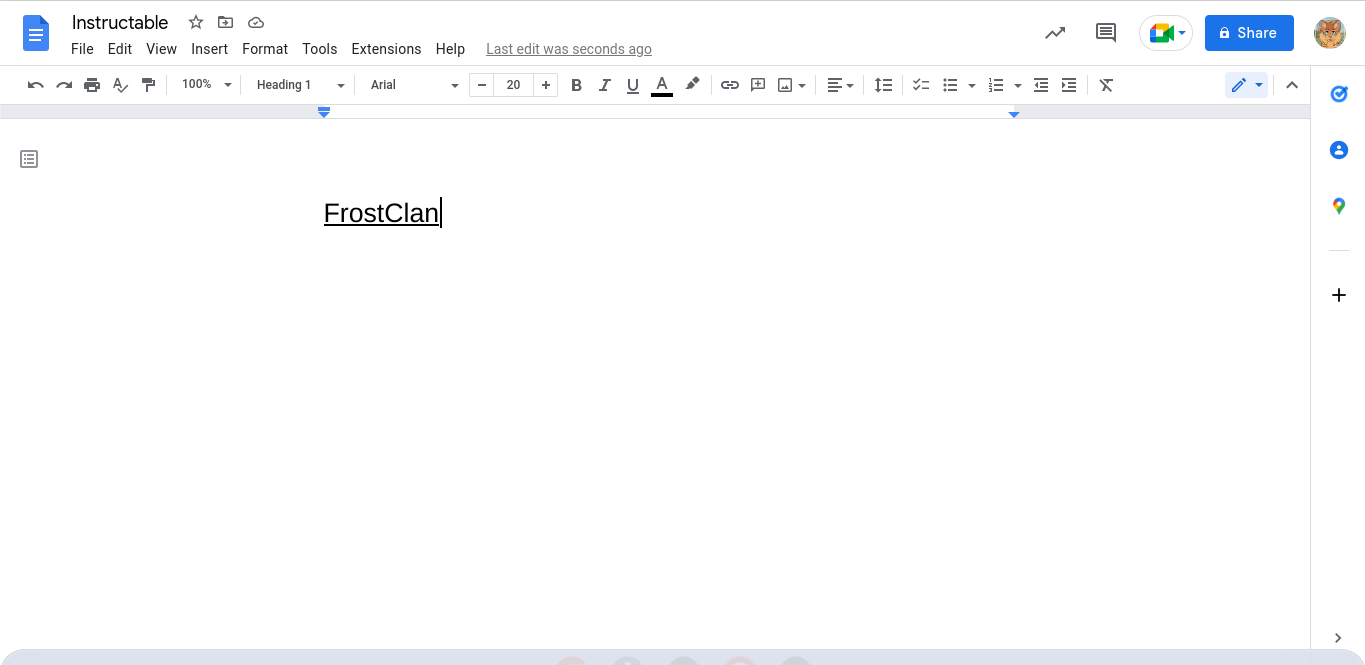Viewport: 1365px width, 665px height.
Task: Open the Extensions menu
Action: [386, 48]
